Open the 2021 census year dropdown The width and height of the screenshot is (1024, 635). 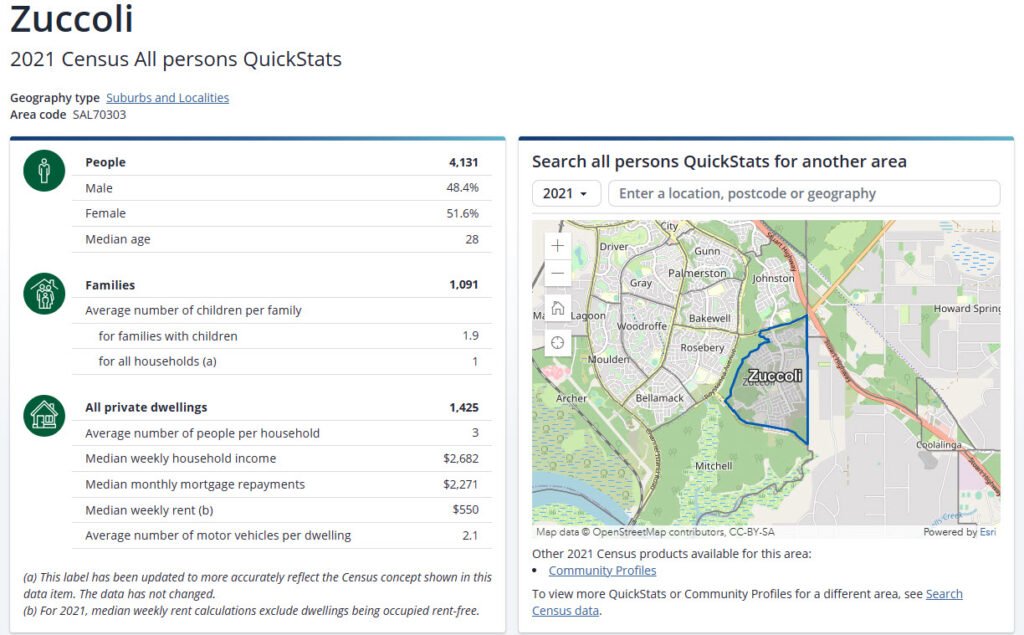click(566, 194)
